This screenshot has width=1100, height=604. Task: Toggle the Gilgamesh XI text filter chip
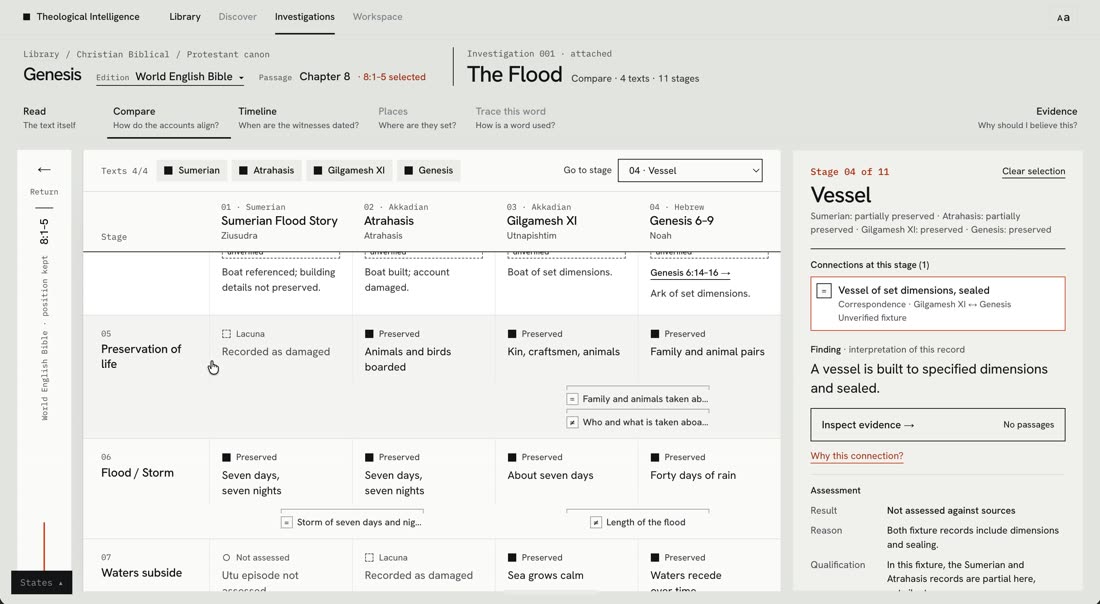click(x=349, y=170)
